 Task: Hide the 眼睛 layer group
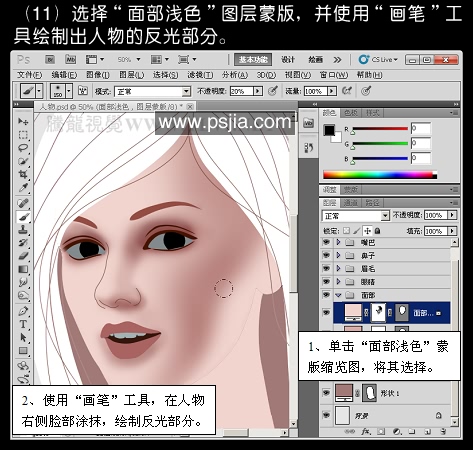click(326, 282)
